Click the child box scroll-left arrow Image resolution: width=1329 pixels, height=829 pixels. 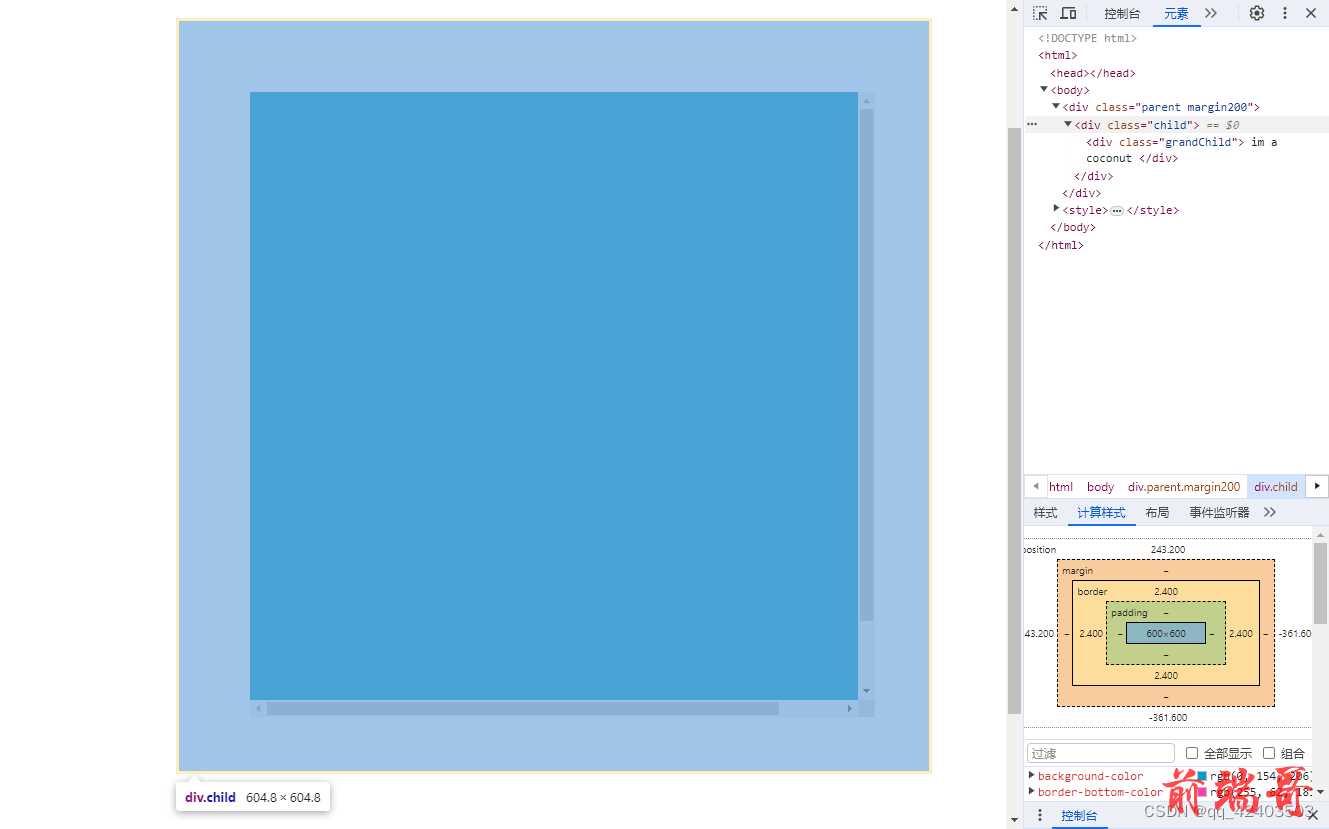pos(258,708)
